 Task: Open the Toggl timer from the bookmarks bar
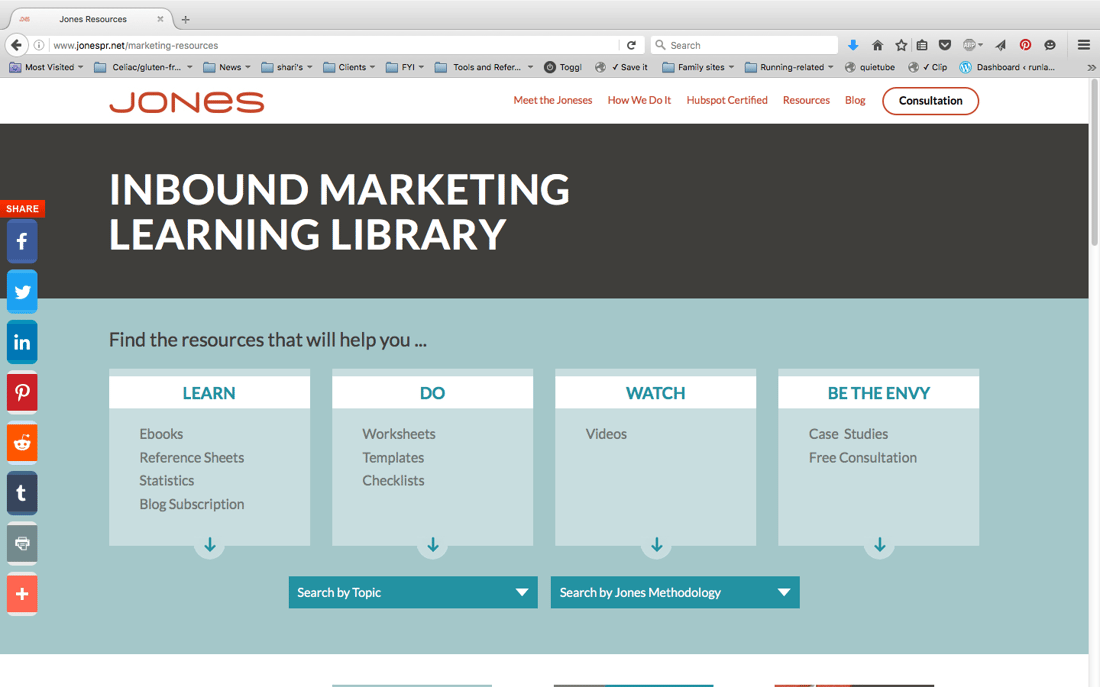(562, 67)
